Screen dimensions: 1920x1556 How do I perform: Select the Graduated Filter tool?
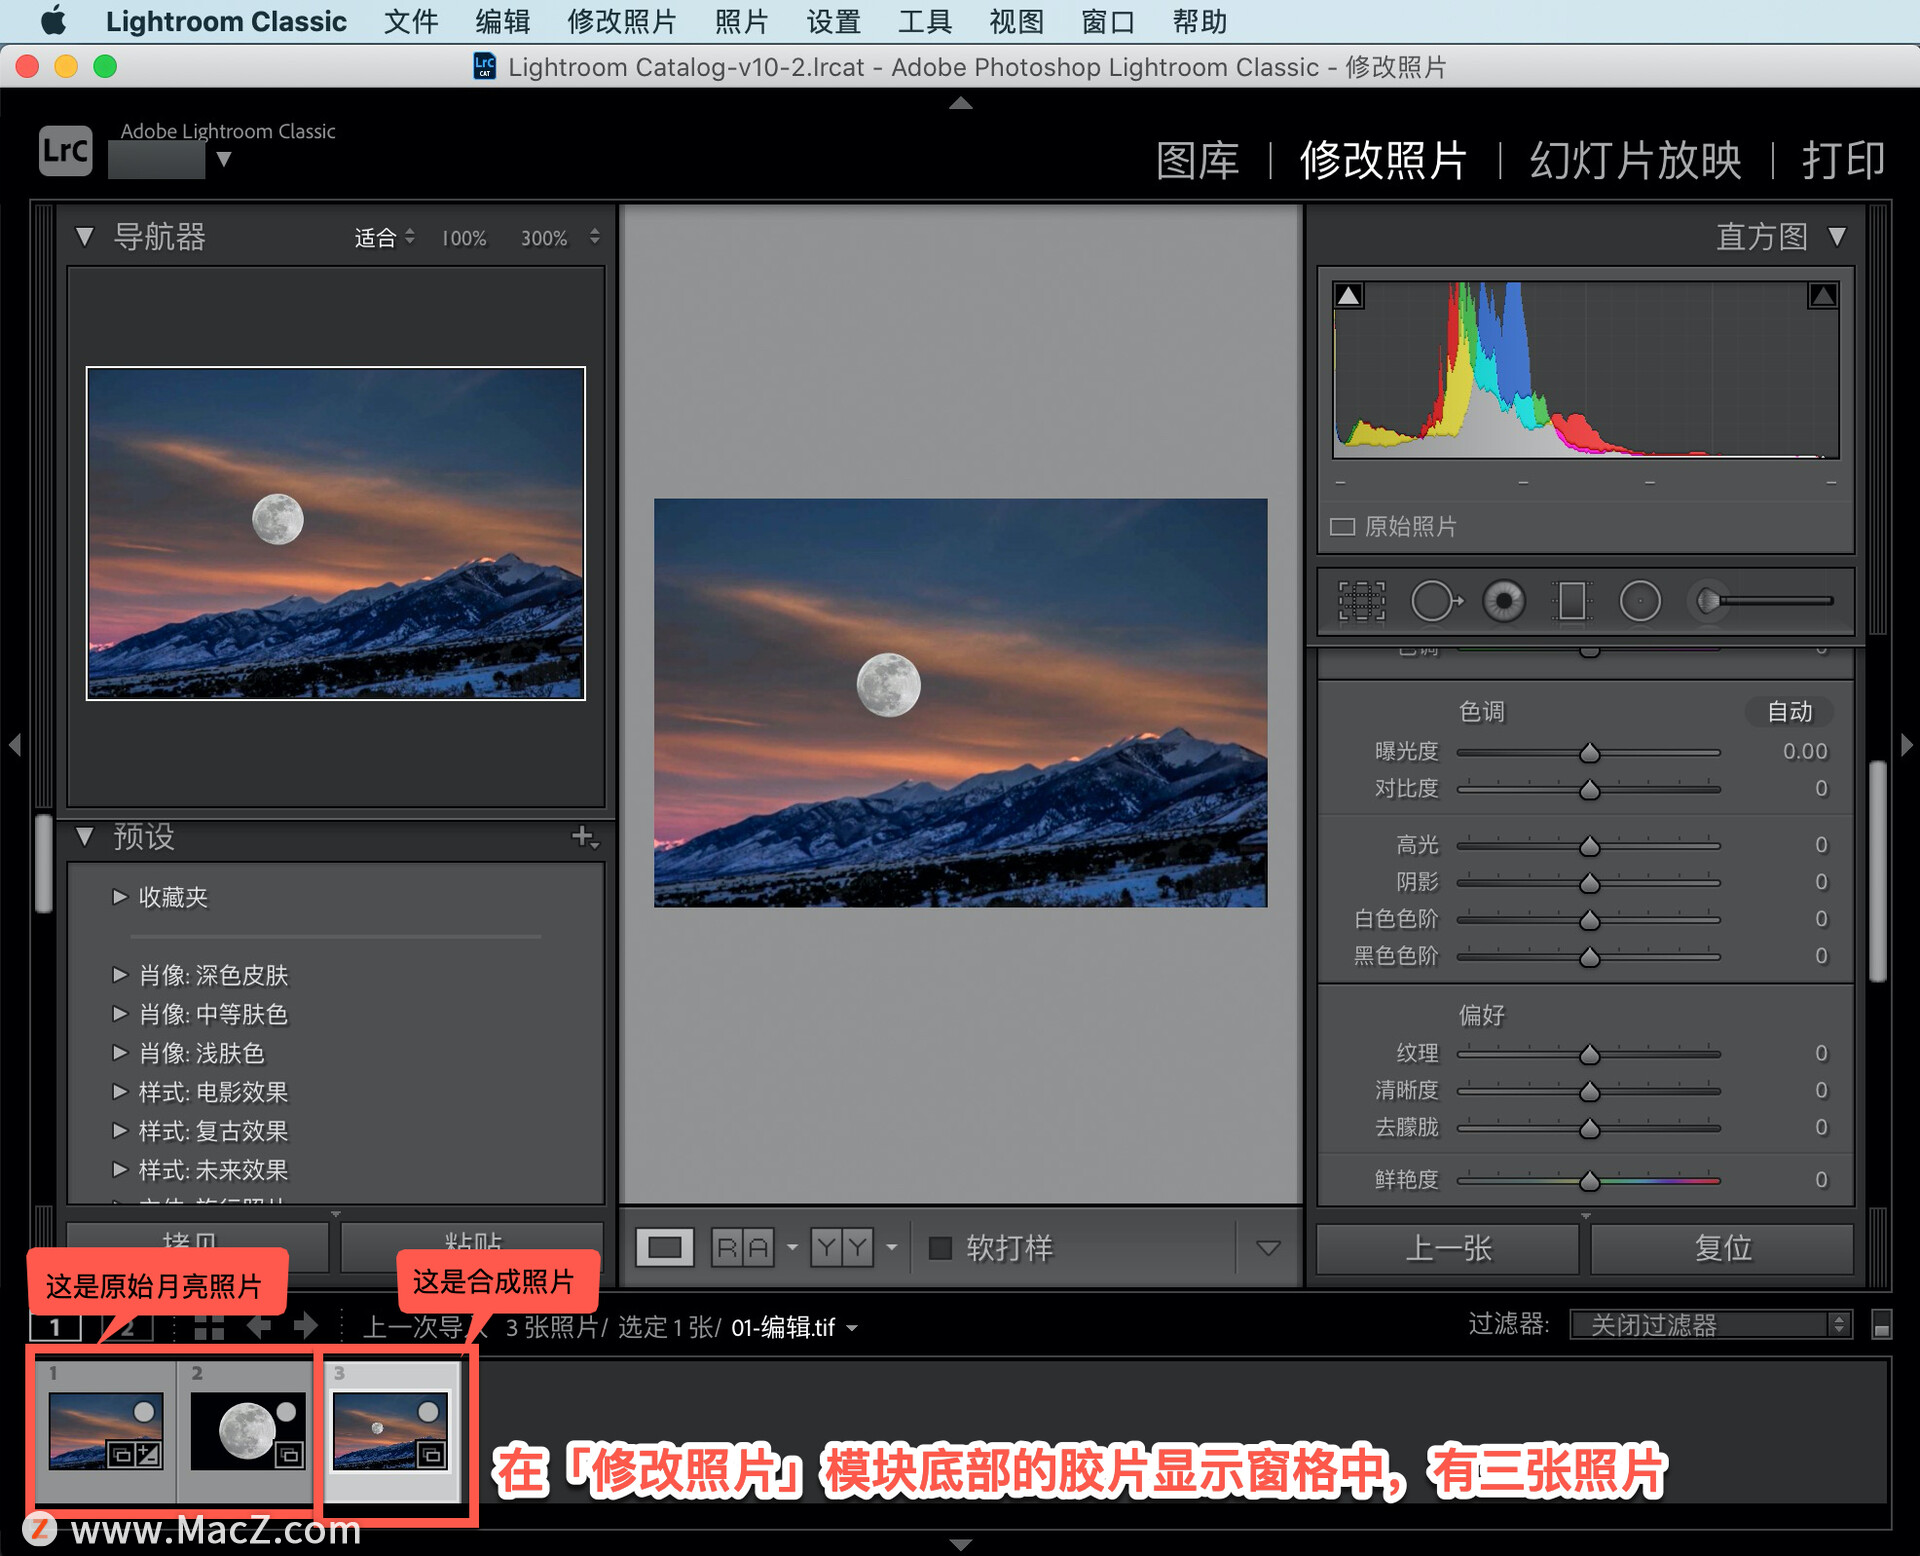pyautogui.click(x=1571, y=601)
